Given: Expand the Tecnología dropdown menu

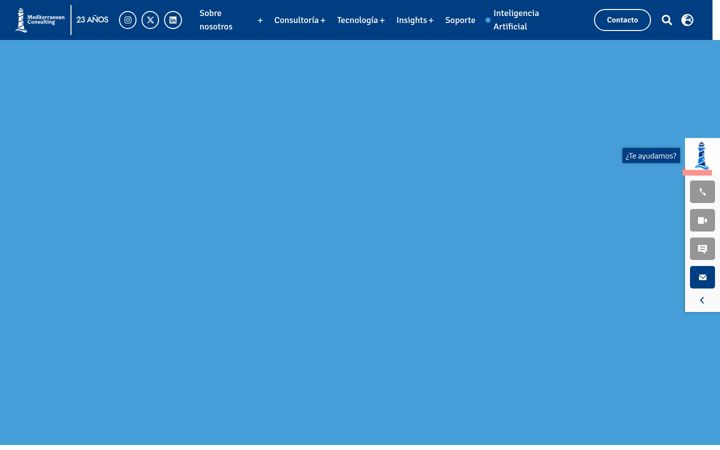Looking at the screenshot, I should click(360, 20).
